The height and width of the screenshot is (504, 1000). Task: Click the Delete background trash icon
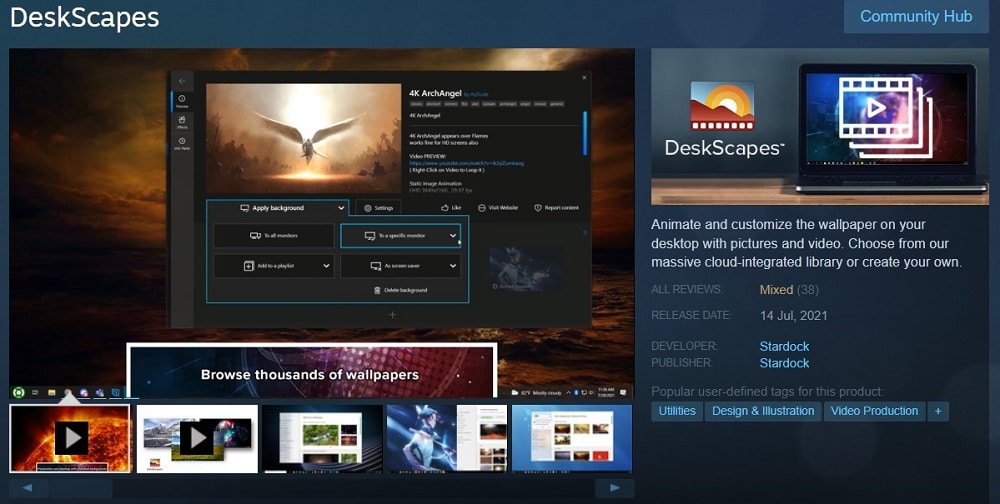click(377, 290)
